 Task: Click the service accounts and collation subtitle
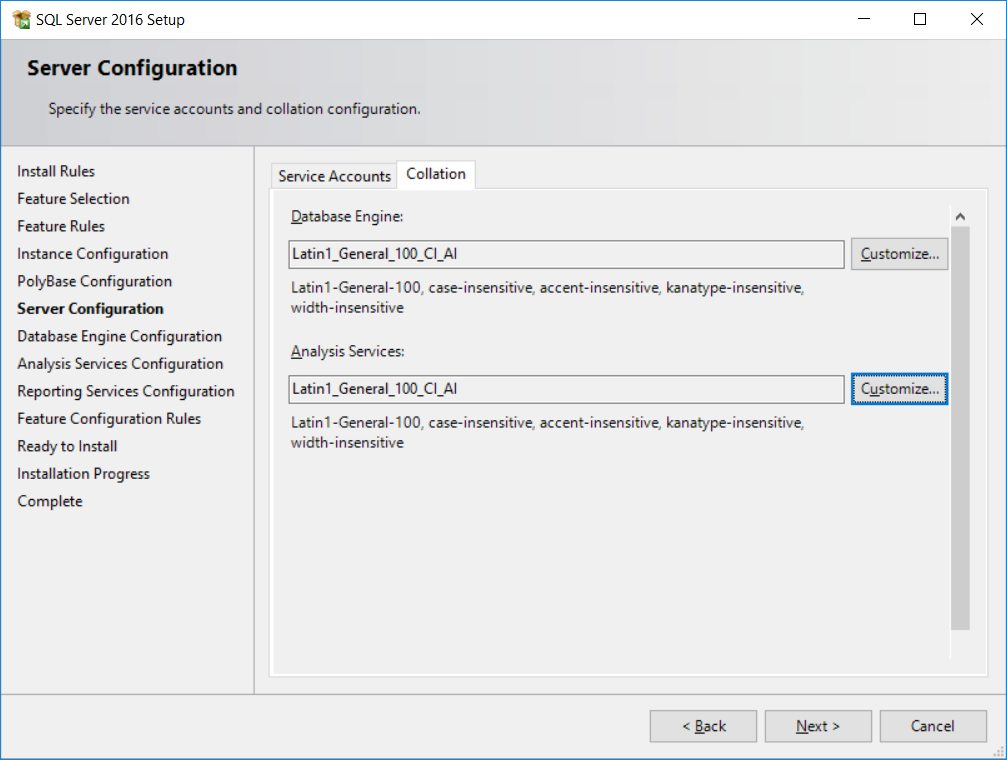(234, 109)
